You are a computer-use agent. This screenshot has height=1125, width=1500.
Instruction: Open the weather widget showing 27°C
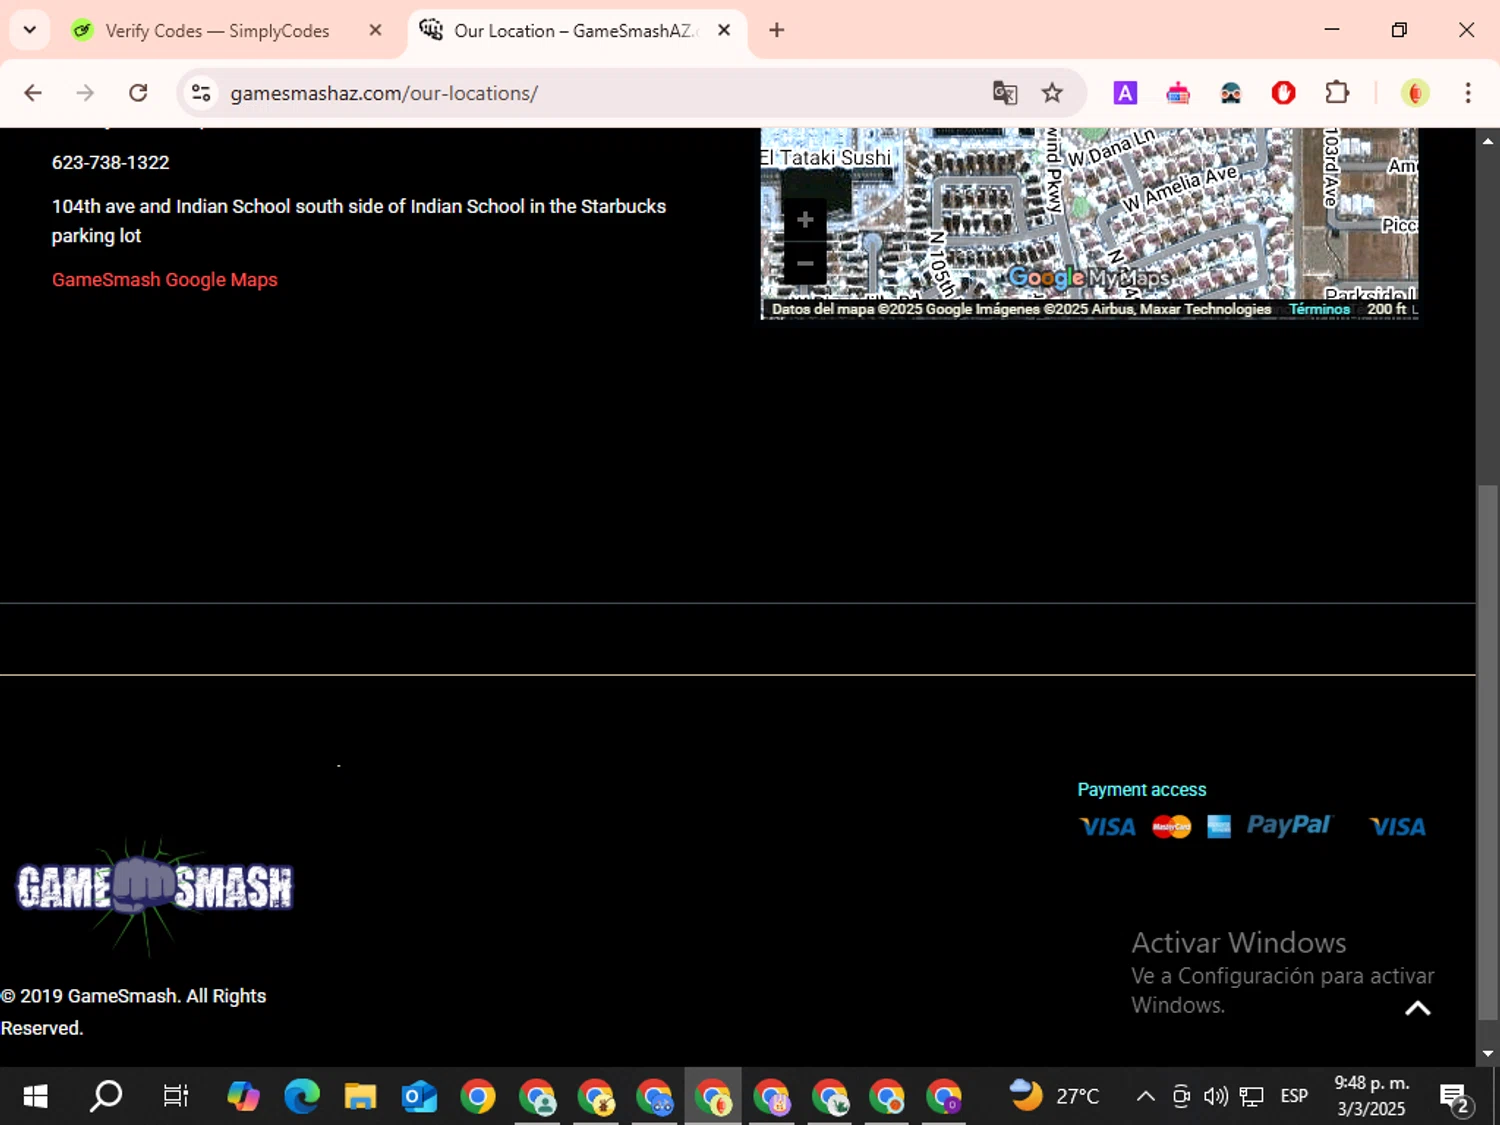pyautogui.click(x=1054, y=1097)
